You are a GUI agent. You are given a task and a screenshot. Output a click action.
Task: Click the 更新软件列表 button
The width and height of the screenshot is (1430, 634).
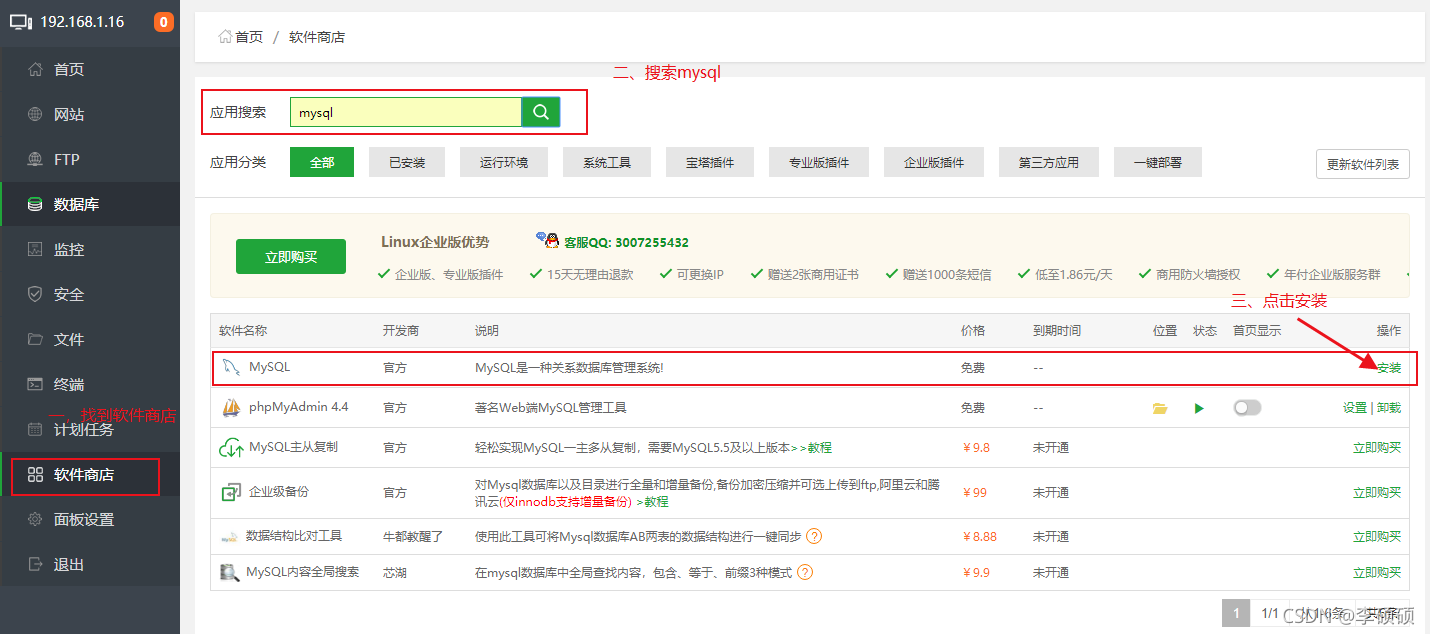click(1363, 164)
